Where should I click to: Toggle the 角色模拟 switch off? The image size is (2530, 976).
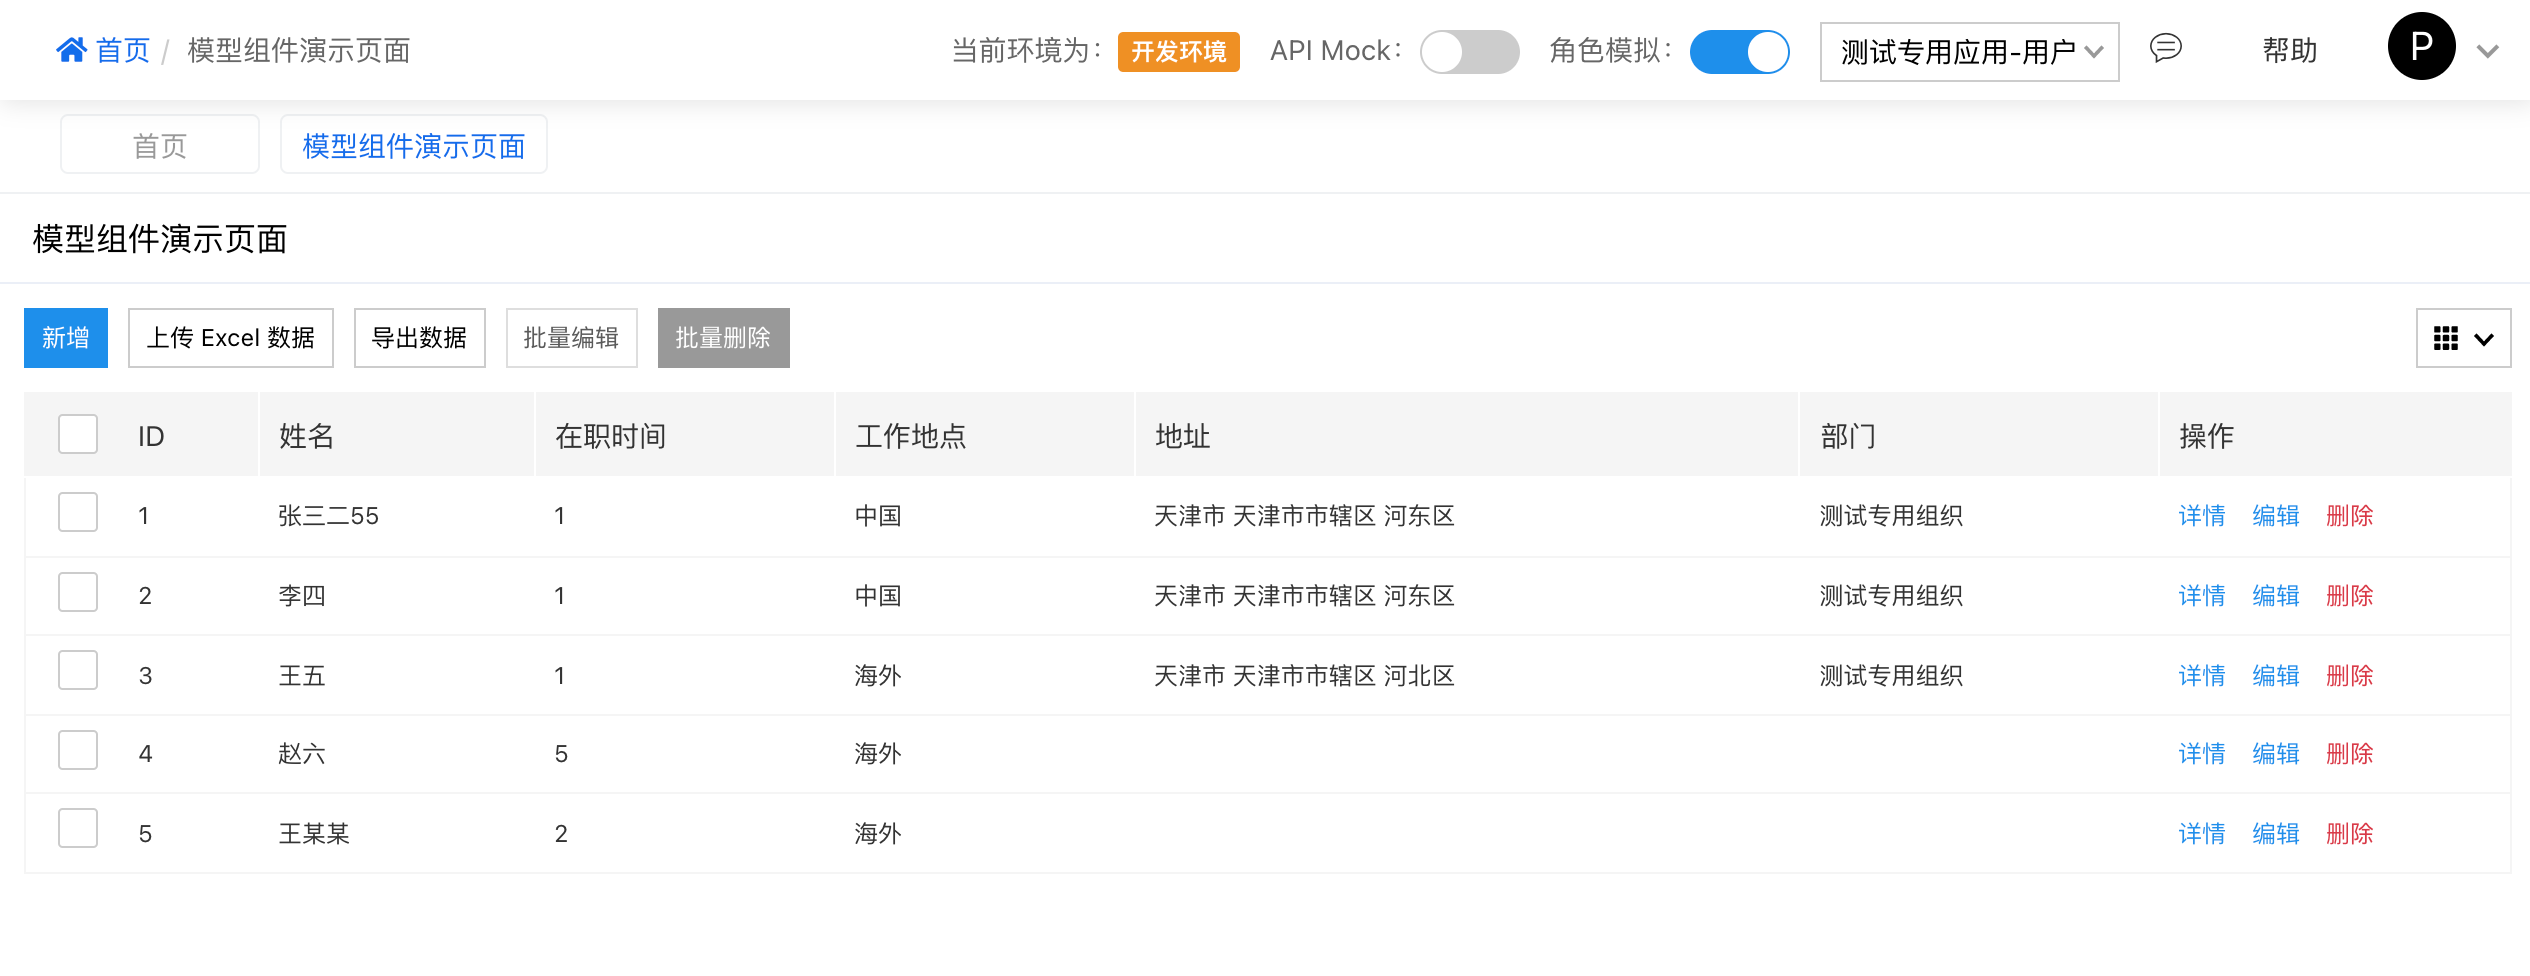pos(1739,52)
